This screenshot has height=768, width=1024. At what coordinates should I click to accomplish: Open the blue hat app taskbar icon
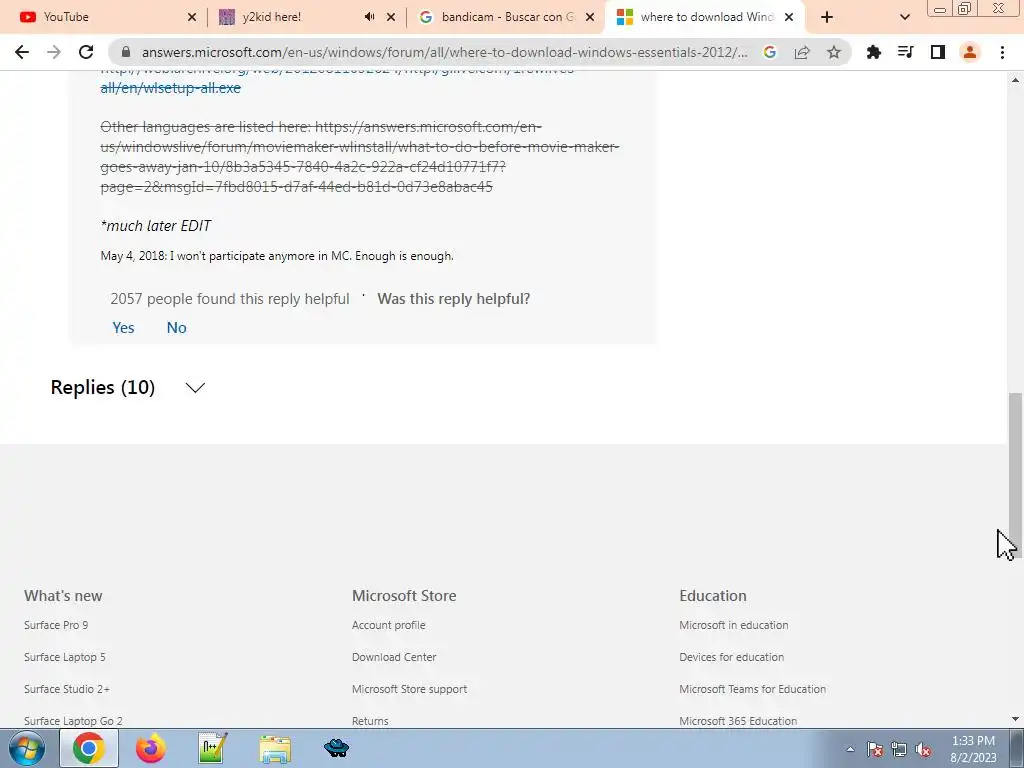click(336, 748)
